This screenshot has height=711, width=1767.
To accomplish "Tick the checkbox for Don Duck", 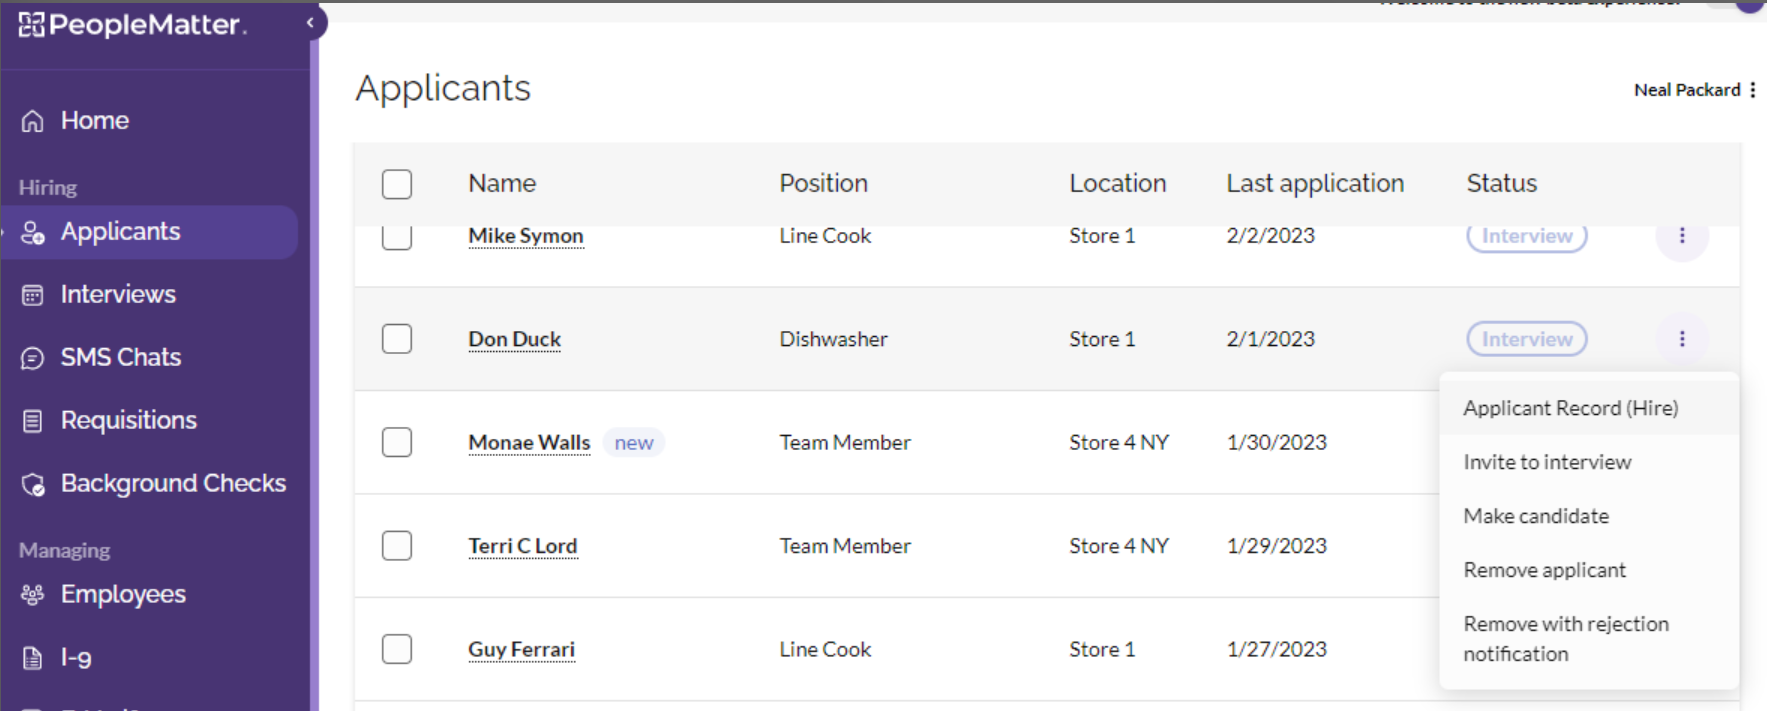I will tap(397, 339).
